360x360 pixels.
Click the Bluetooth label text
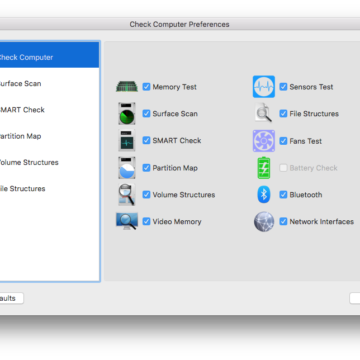pyautogui.click(x=306, y=195)
